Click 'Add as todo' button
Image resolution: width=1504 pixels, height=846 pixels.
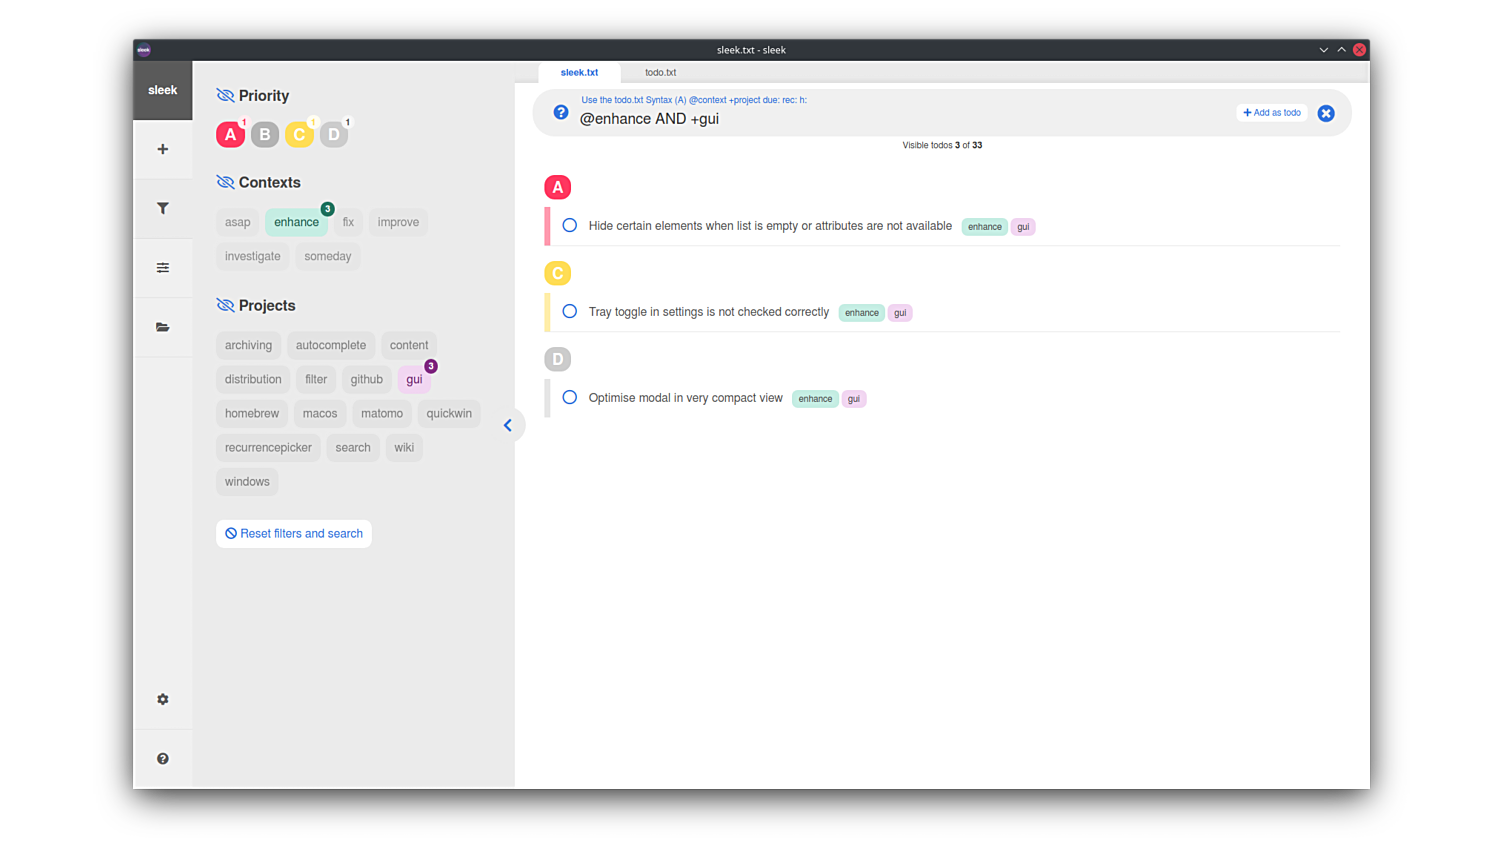point(1272,113)
